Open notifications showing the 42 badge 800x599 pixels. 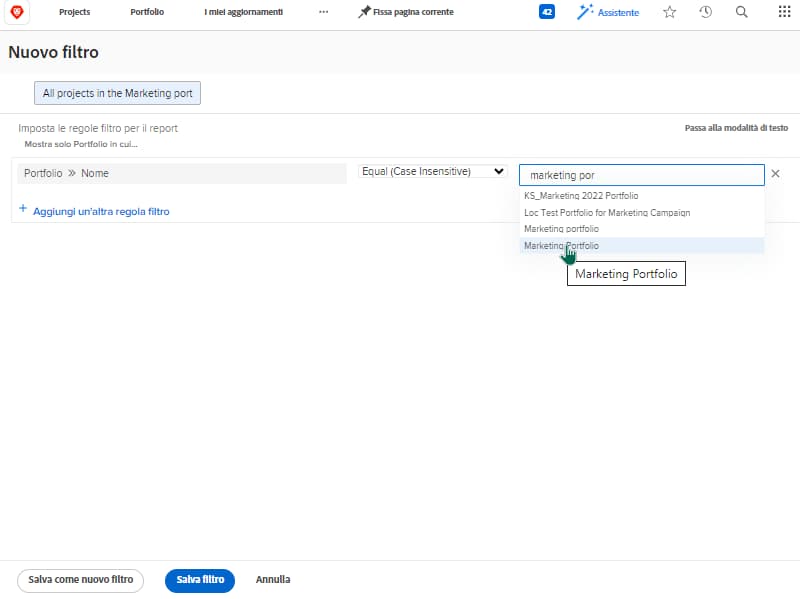pos(546,11)
